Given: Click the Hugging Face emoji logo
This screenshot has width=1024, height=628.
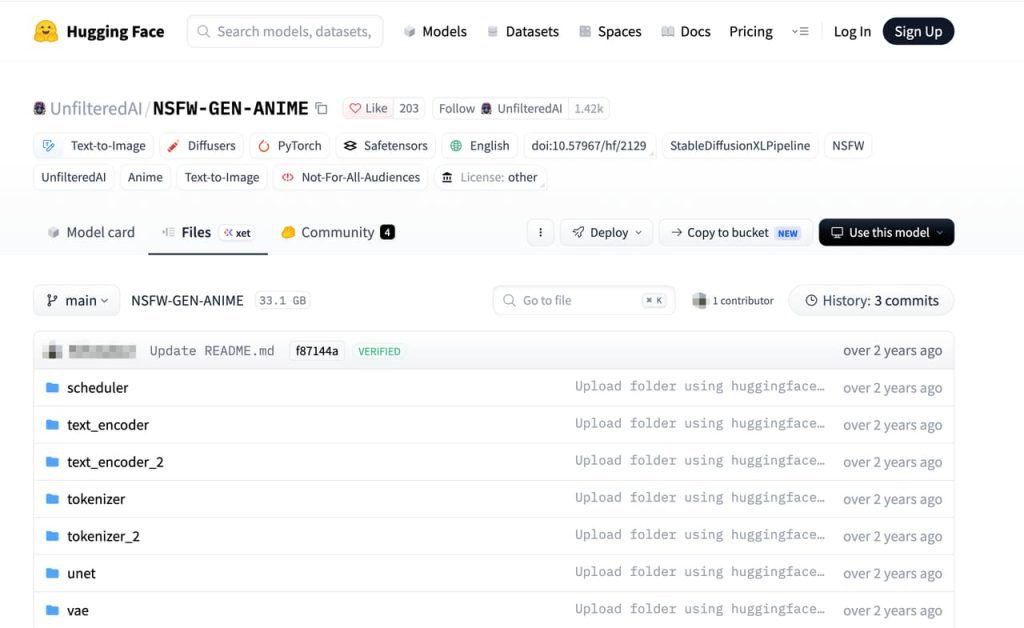Looking at the screenshot, I should (46, 31).
